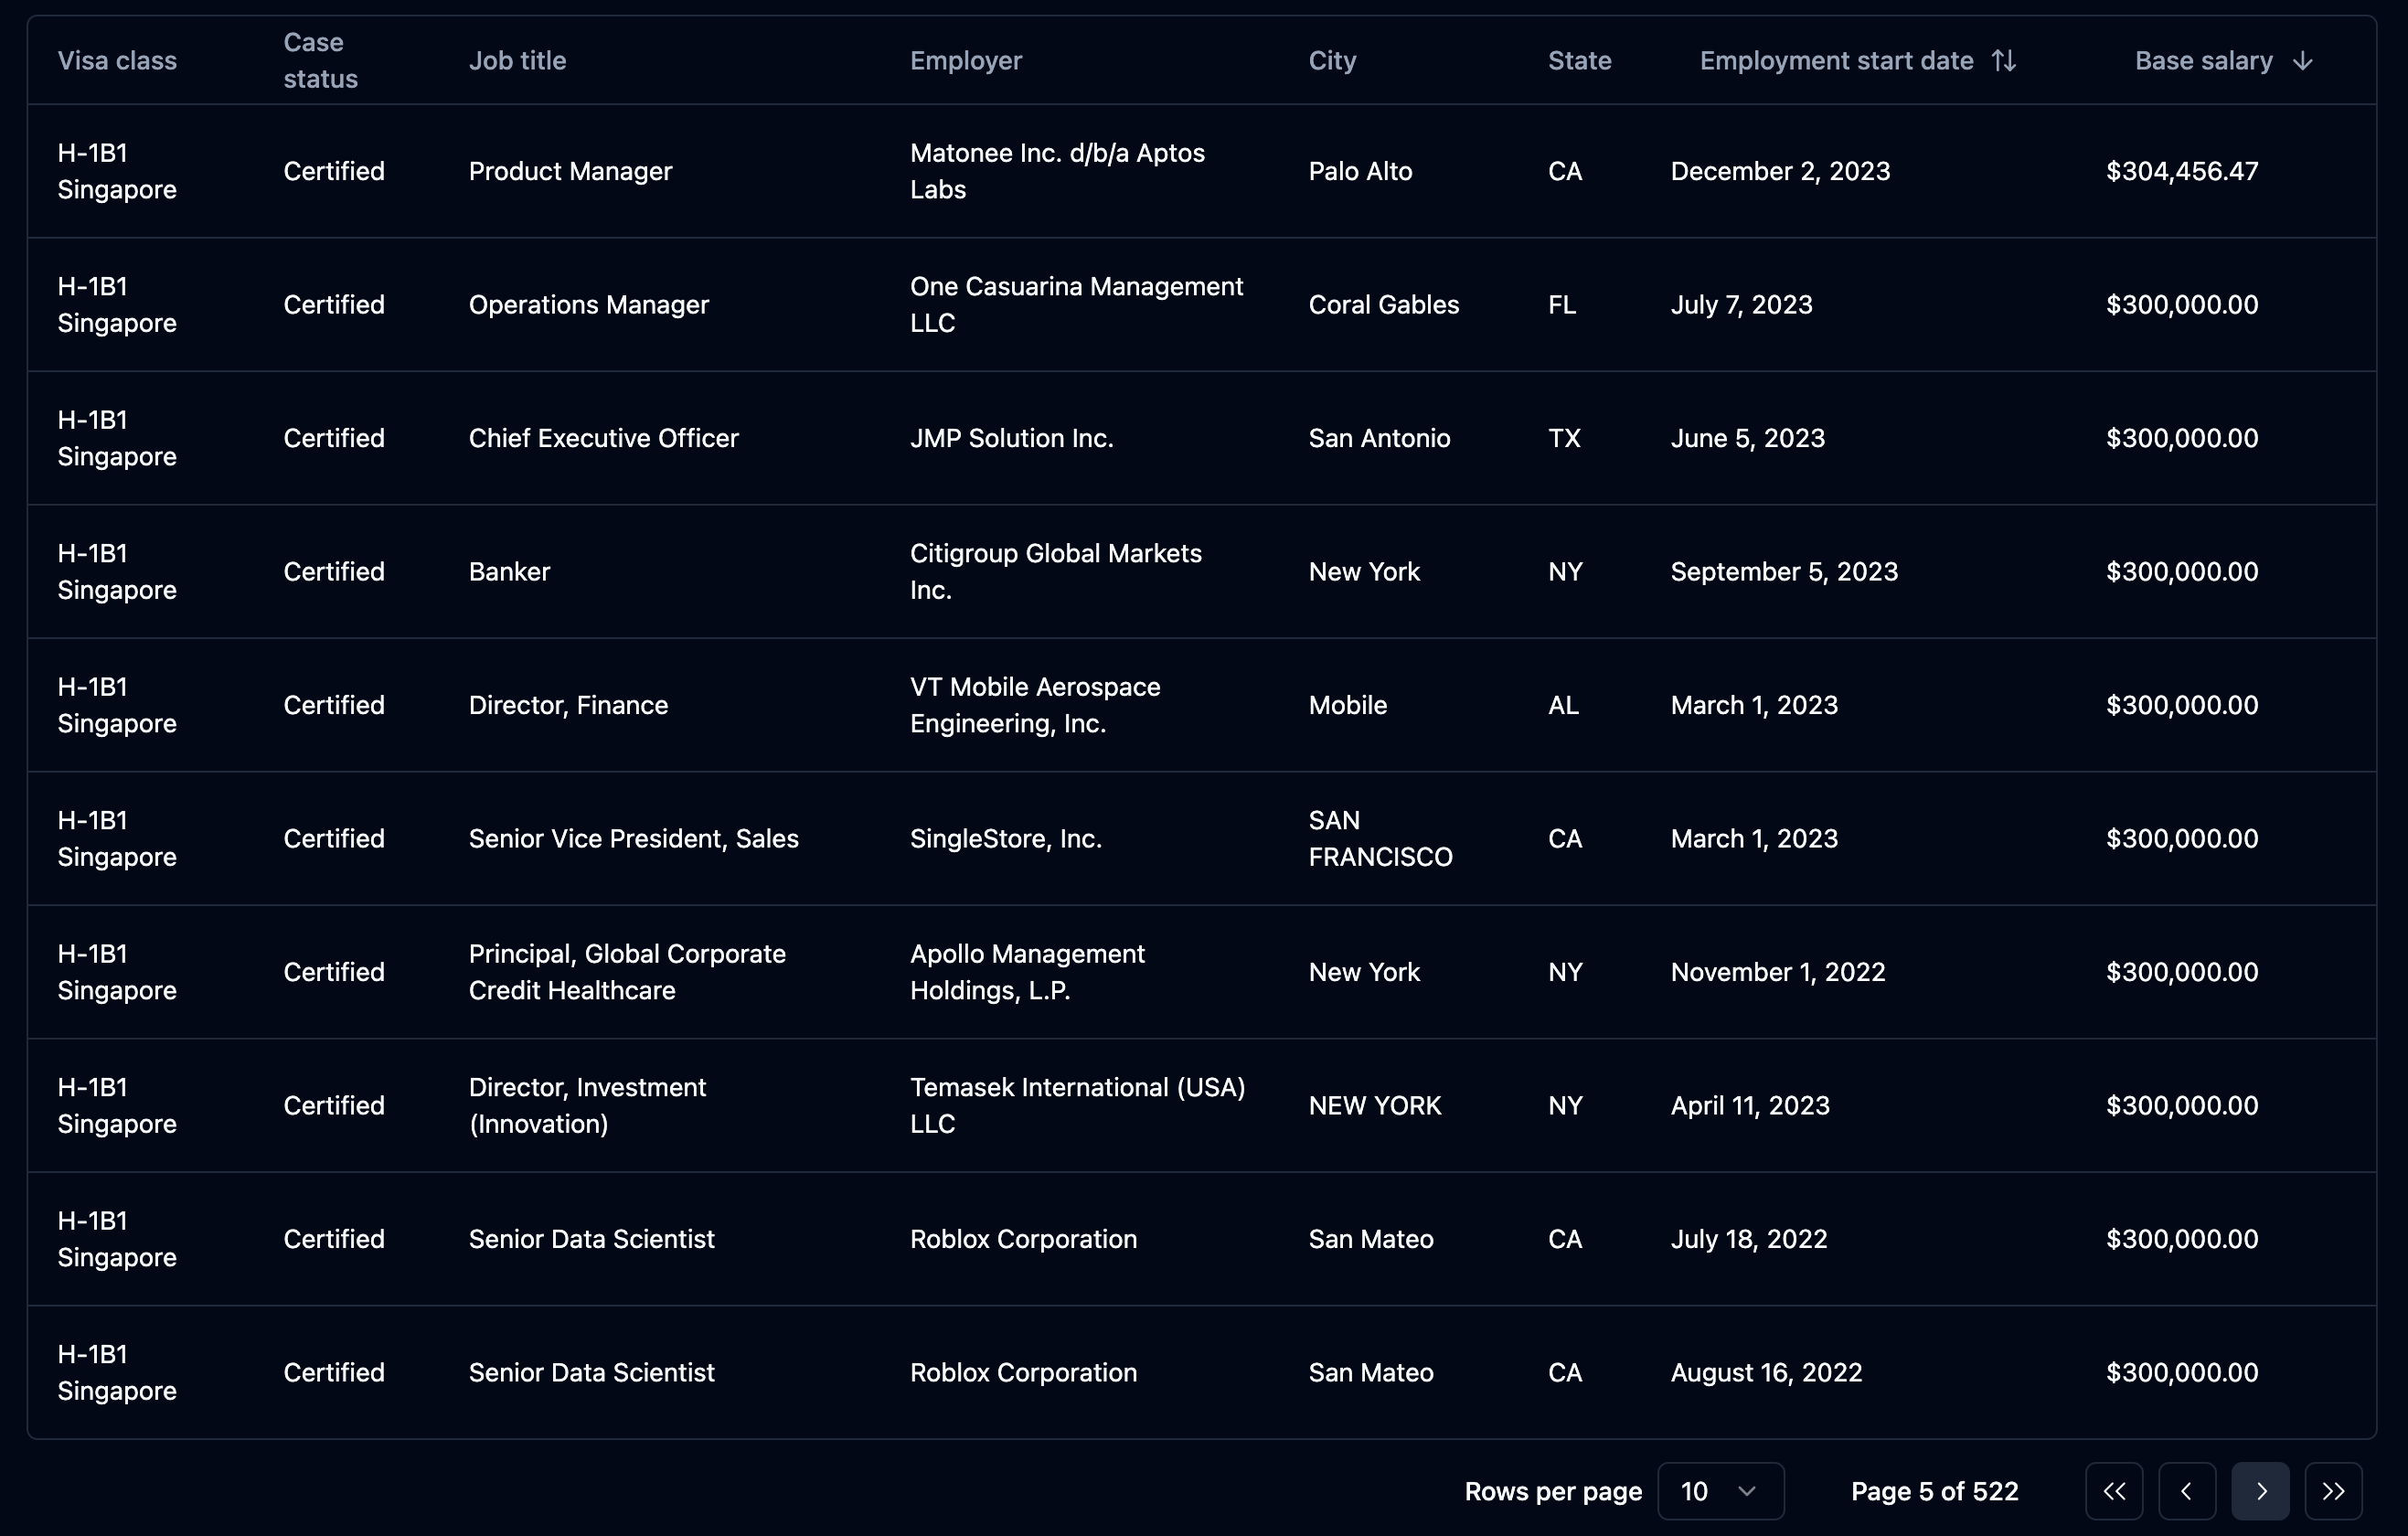The image size is (2408, 1536).
Task: Select the Banker job title cell
Action: tap(509, 572)
